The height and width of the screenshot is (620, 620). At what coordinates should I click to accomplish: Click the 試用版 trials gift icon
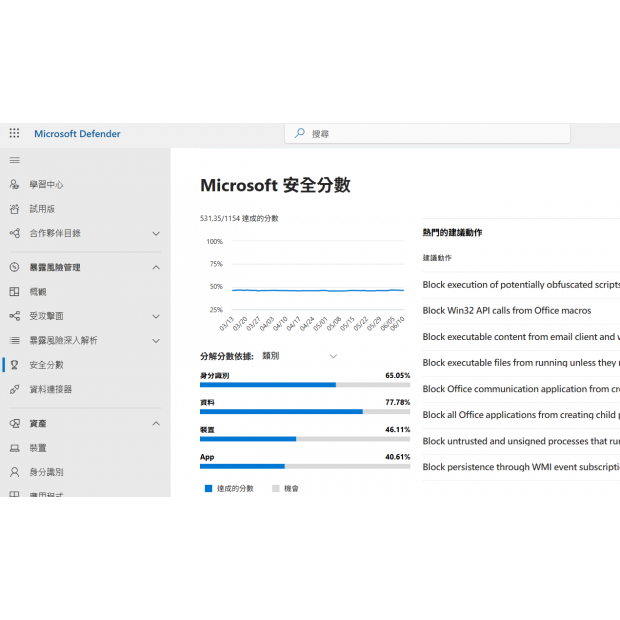pyautogui.click(x=14, y=209)
